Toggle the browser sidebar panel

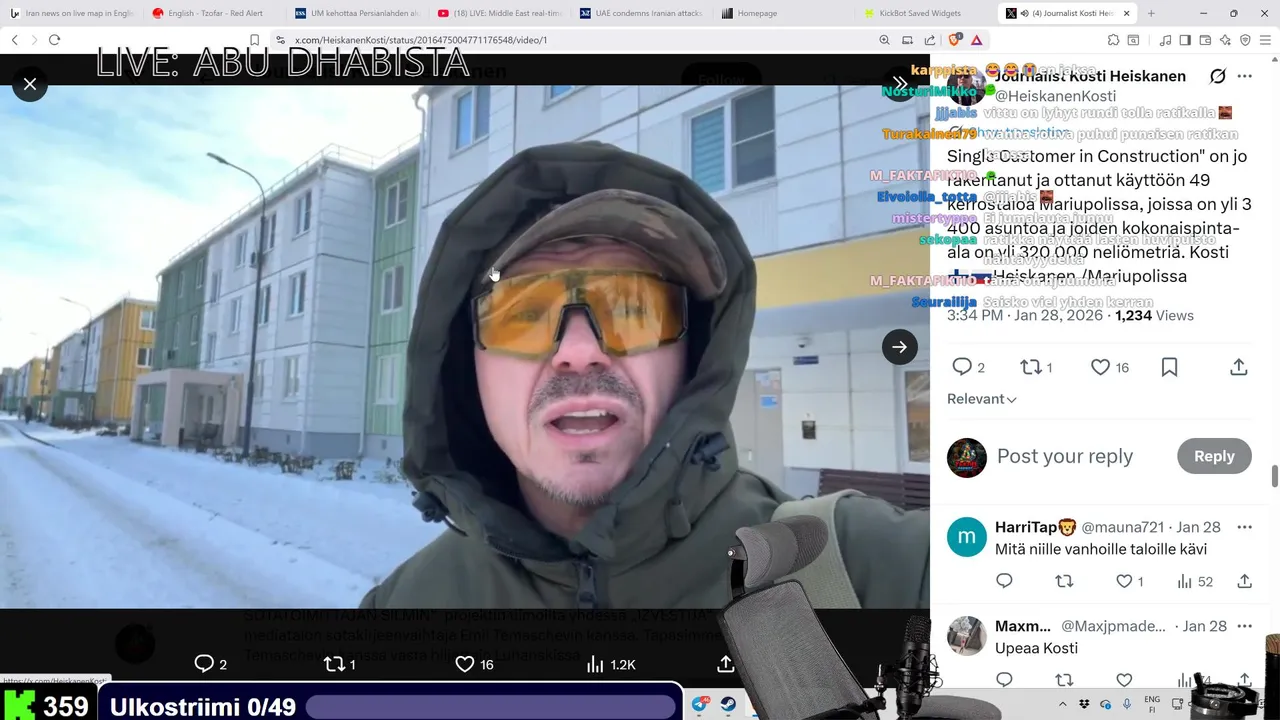[1185, 40]
